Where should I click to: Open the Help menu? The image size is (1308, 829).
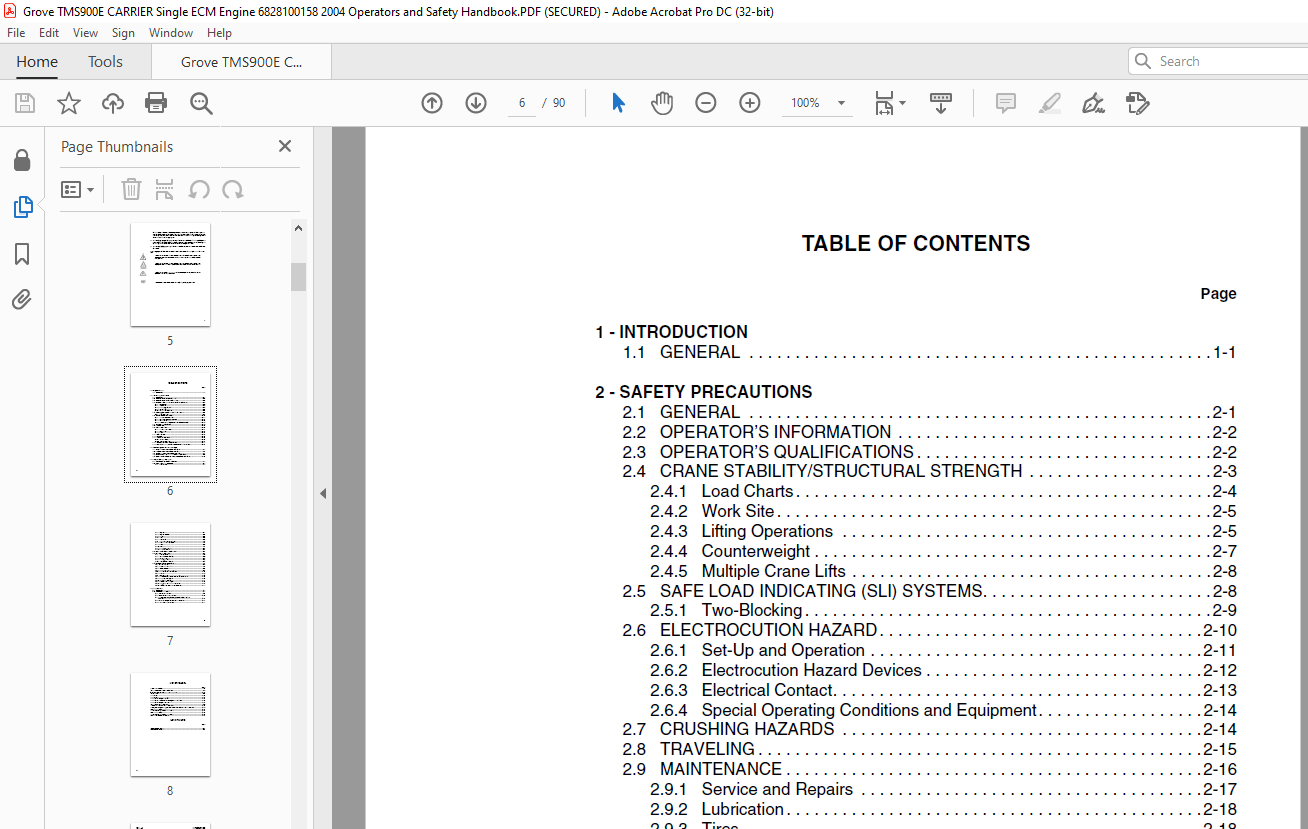coord(219,33)
